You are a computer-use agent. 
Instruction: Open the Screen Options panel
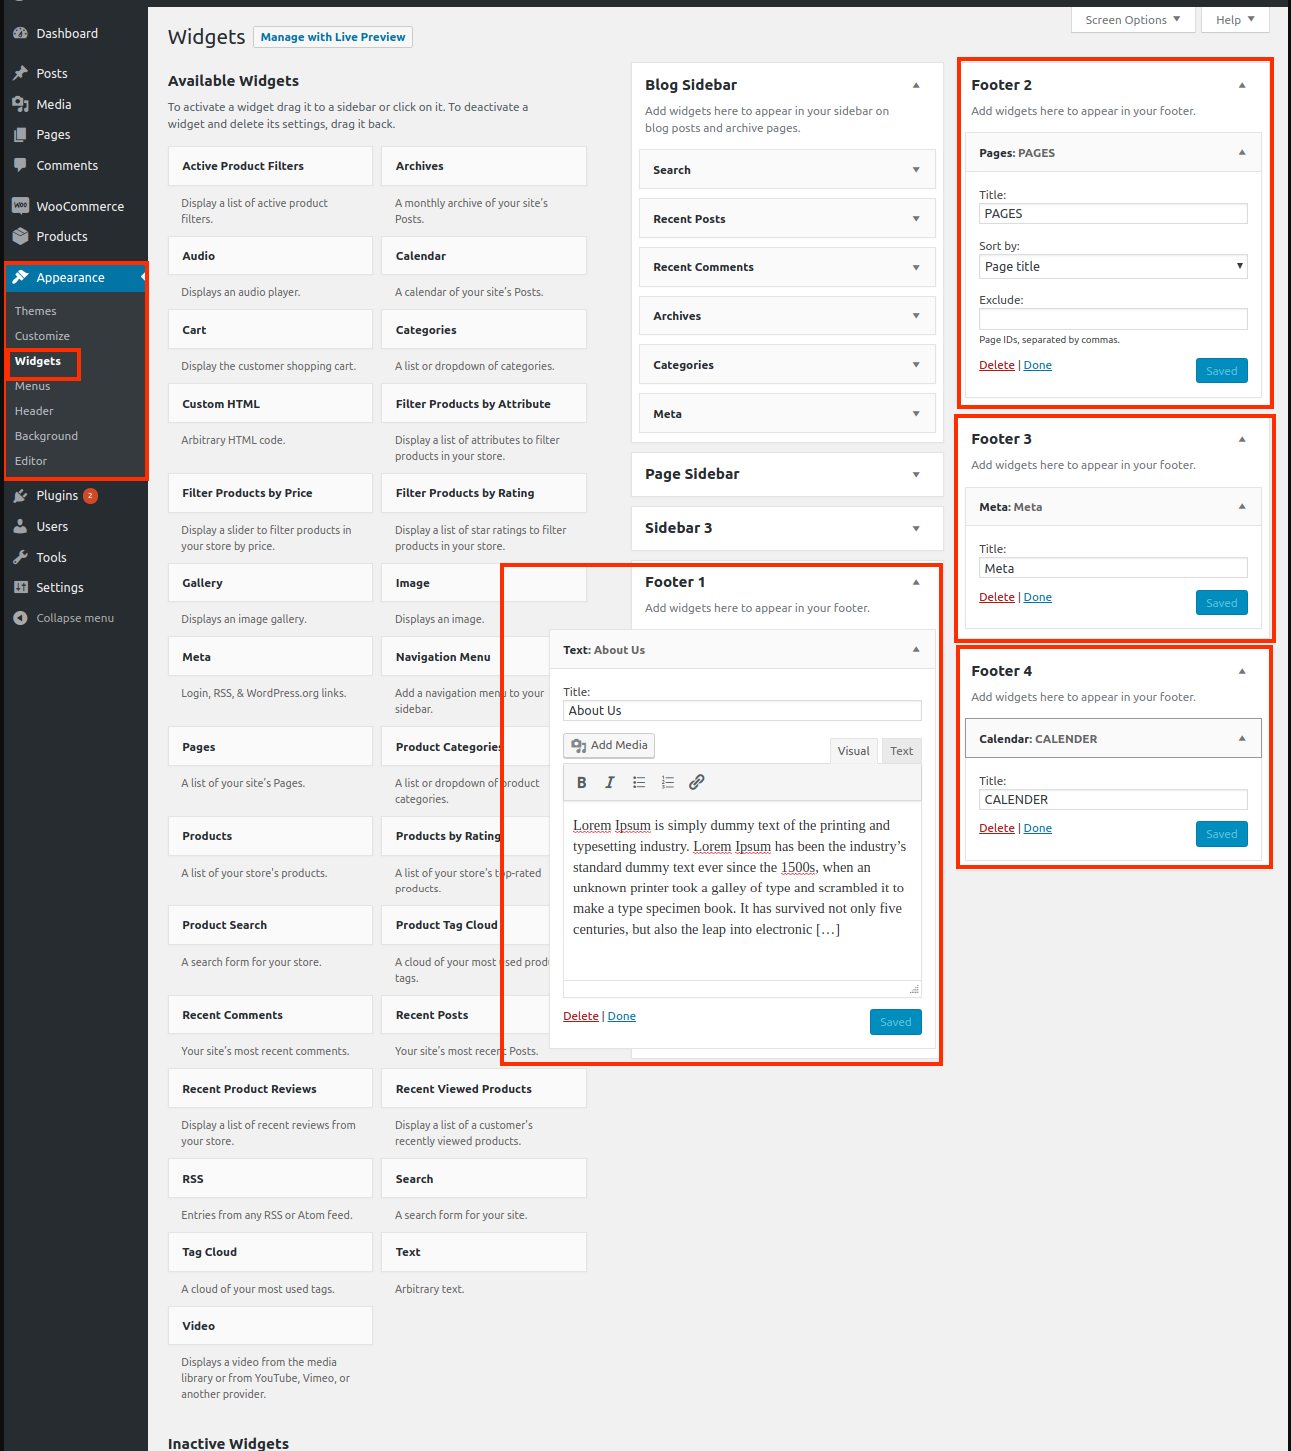[1132, 20]
